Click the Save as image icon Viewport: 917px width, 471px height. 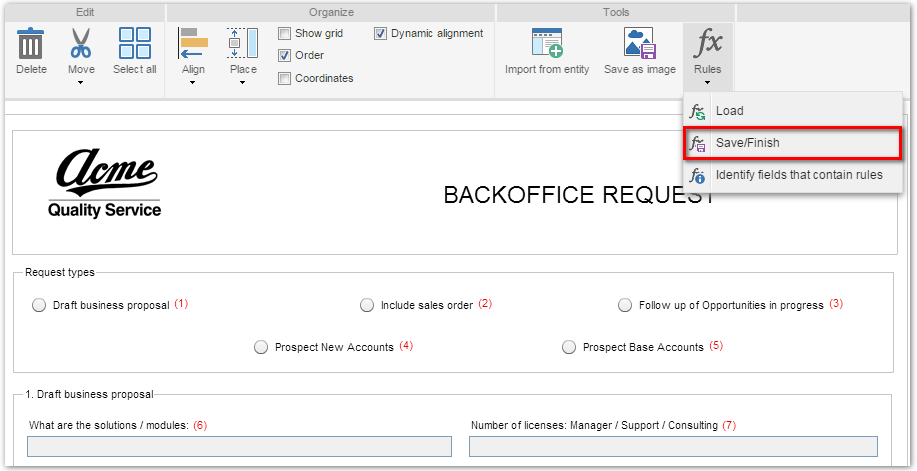[639, 43]
